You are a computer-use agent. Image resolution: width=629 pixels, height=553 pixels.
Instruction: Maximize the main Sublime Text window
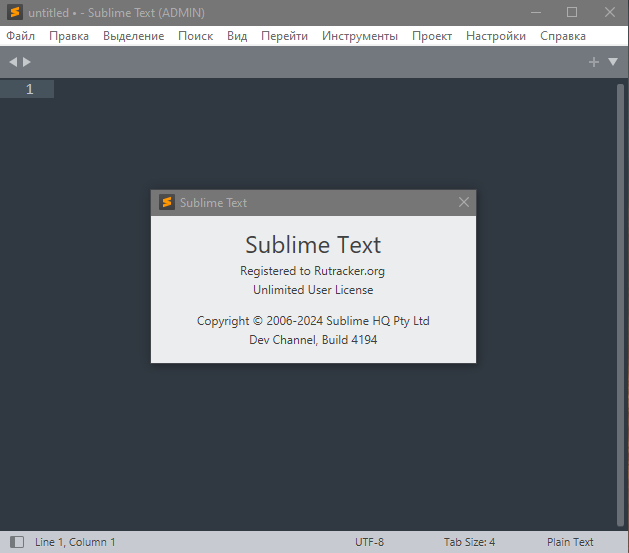572,12
